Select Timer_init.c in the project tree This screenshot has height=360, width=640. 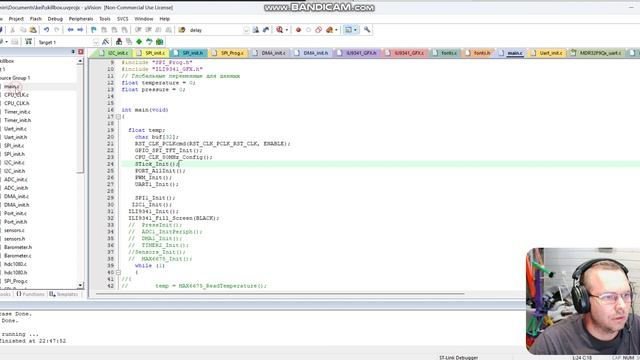click(x=17, y=112)
